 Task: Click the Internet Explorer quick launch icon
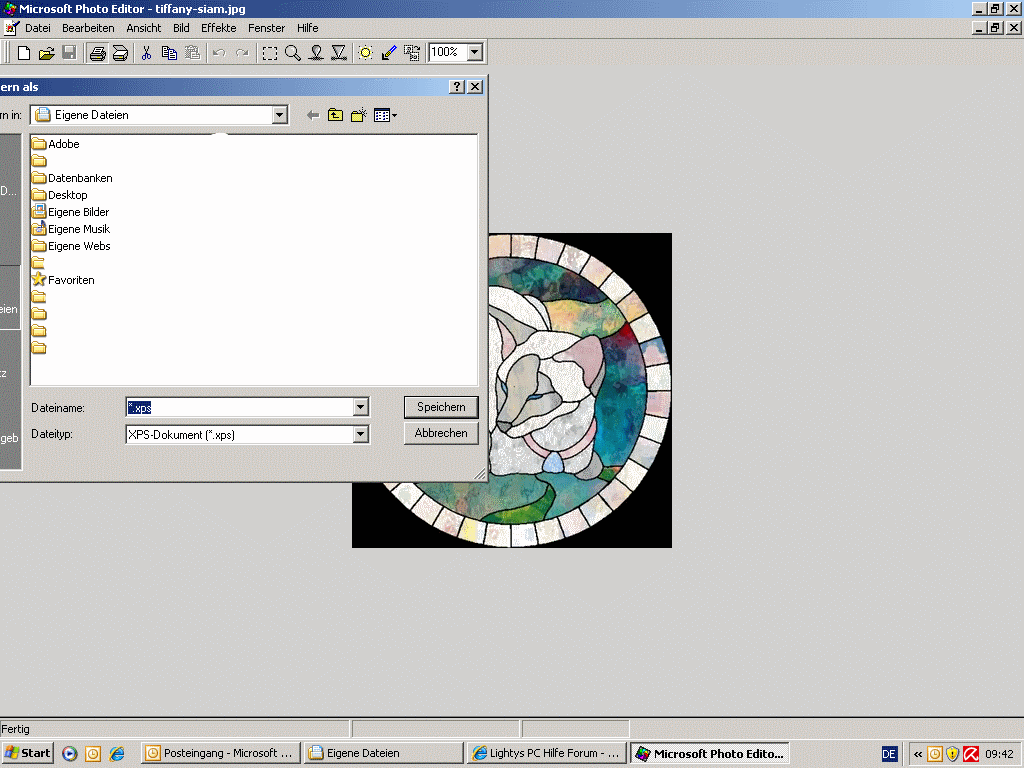(x=117, y=754)
